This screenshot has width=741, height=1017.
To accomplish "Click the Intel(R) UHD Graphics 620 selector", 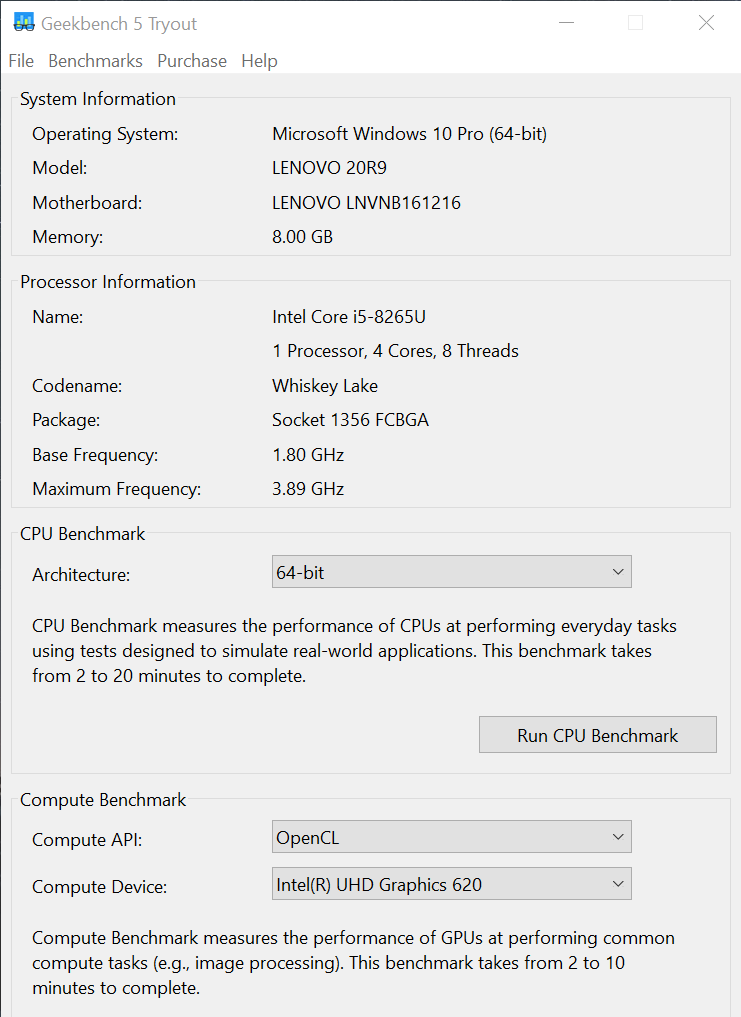I will point(451,883).
